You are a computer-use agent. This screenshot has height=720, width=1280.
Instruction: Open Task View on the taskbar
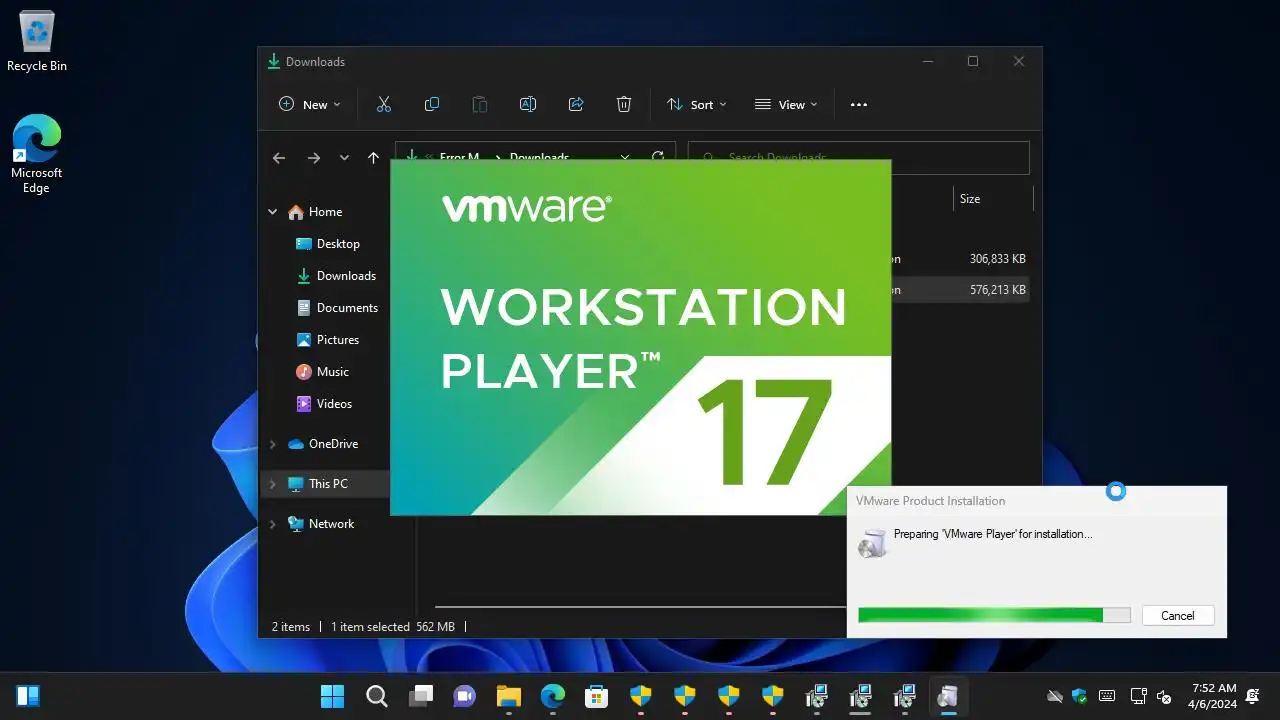421,696
